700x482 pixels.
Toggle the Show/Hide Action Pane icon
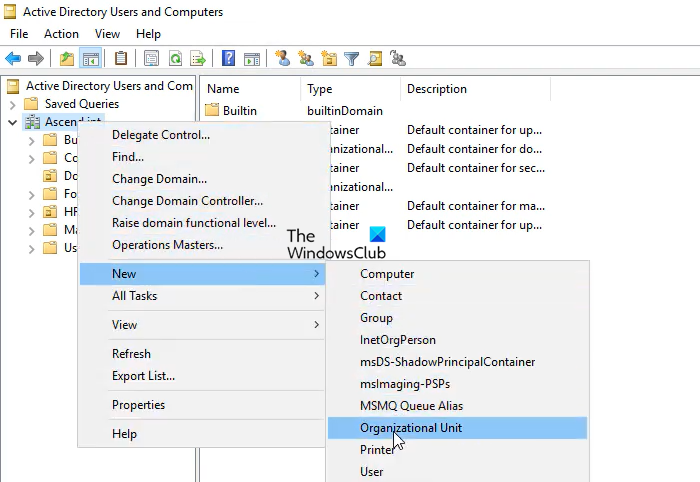[252, 58]
